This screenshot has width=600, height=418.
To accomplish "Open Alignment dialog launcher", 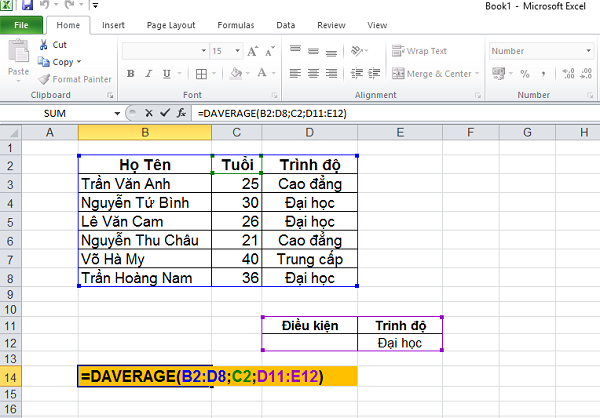I will pos(478,95).
